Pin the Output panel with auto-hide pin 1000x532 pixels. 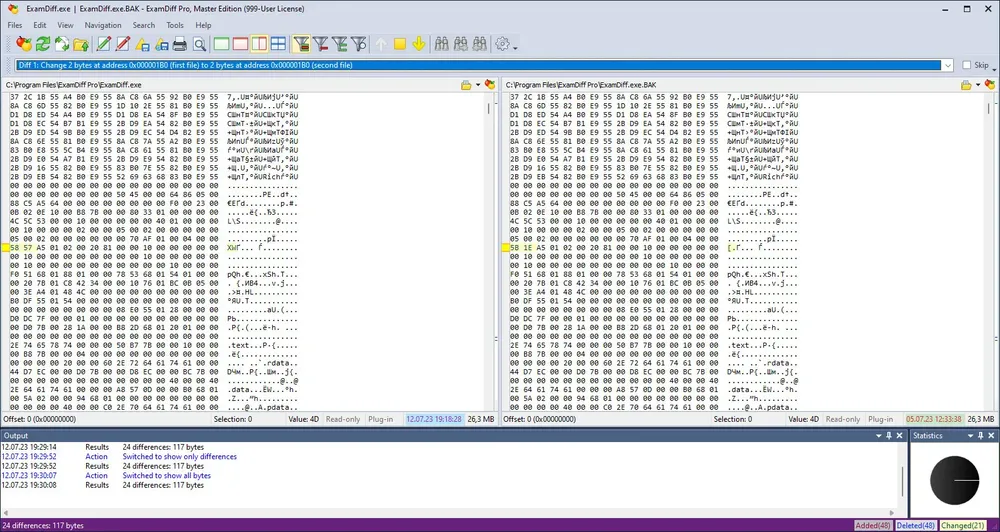tap(888, 436)
